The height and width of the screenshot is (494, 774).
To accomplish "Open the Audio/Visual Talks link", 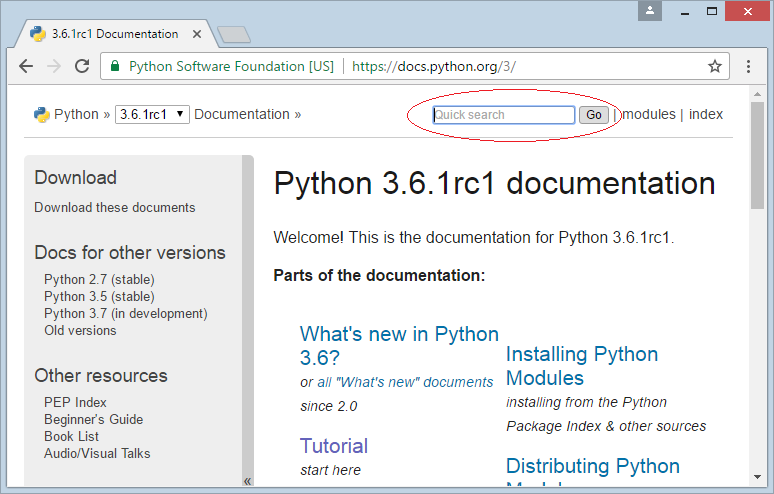I will coord(97,454).
